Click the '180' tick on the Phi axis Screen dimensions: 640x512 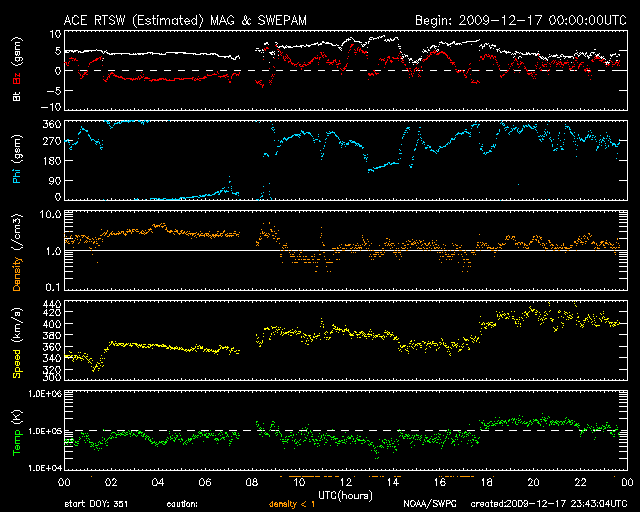52,161
